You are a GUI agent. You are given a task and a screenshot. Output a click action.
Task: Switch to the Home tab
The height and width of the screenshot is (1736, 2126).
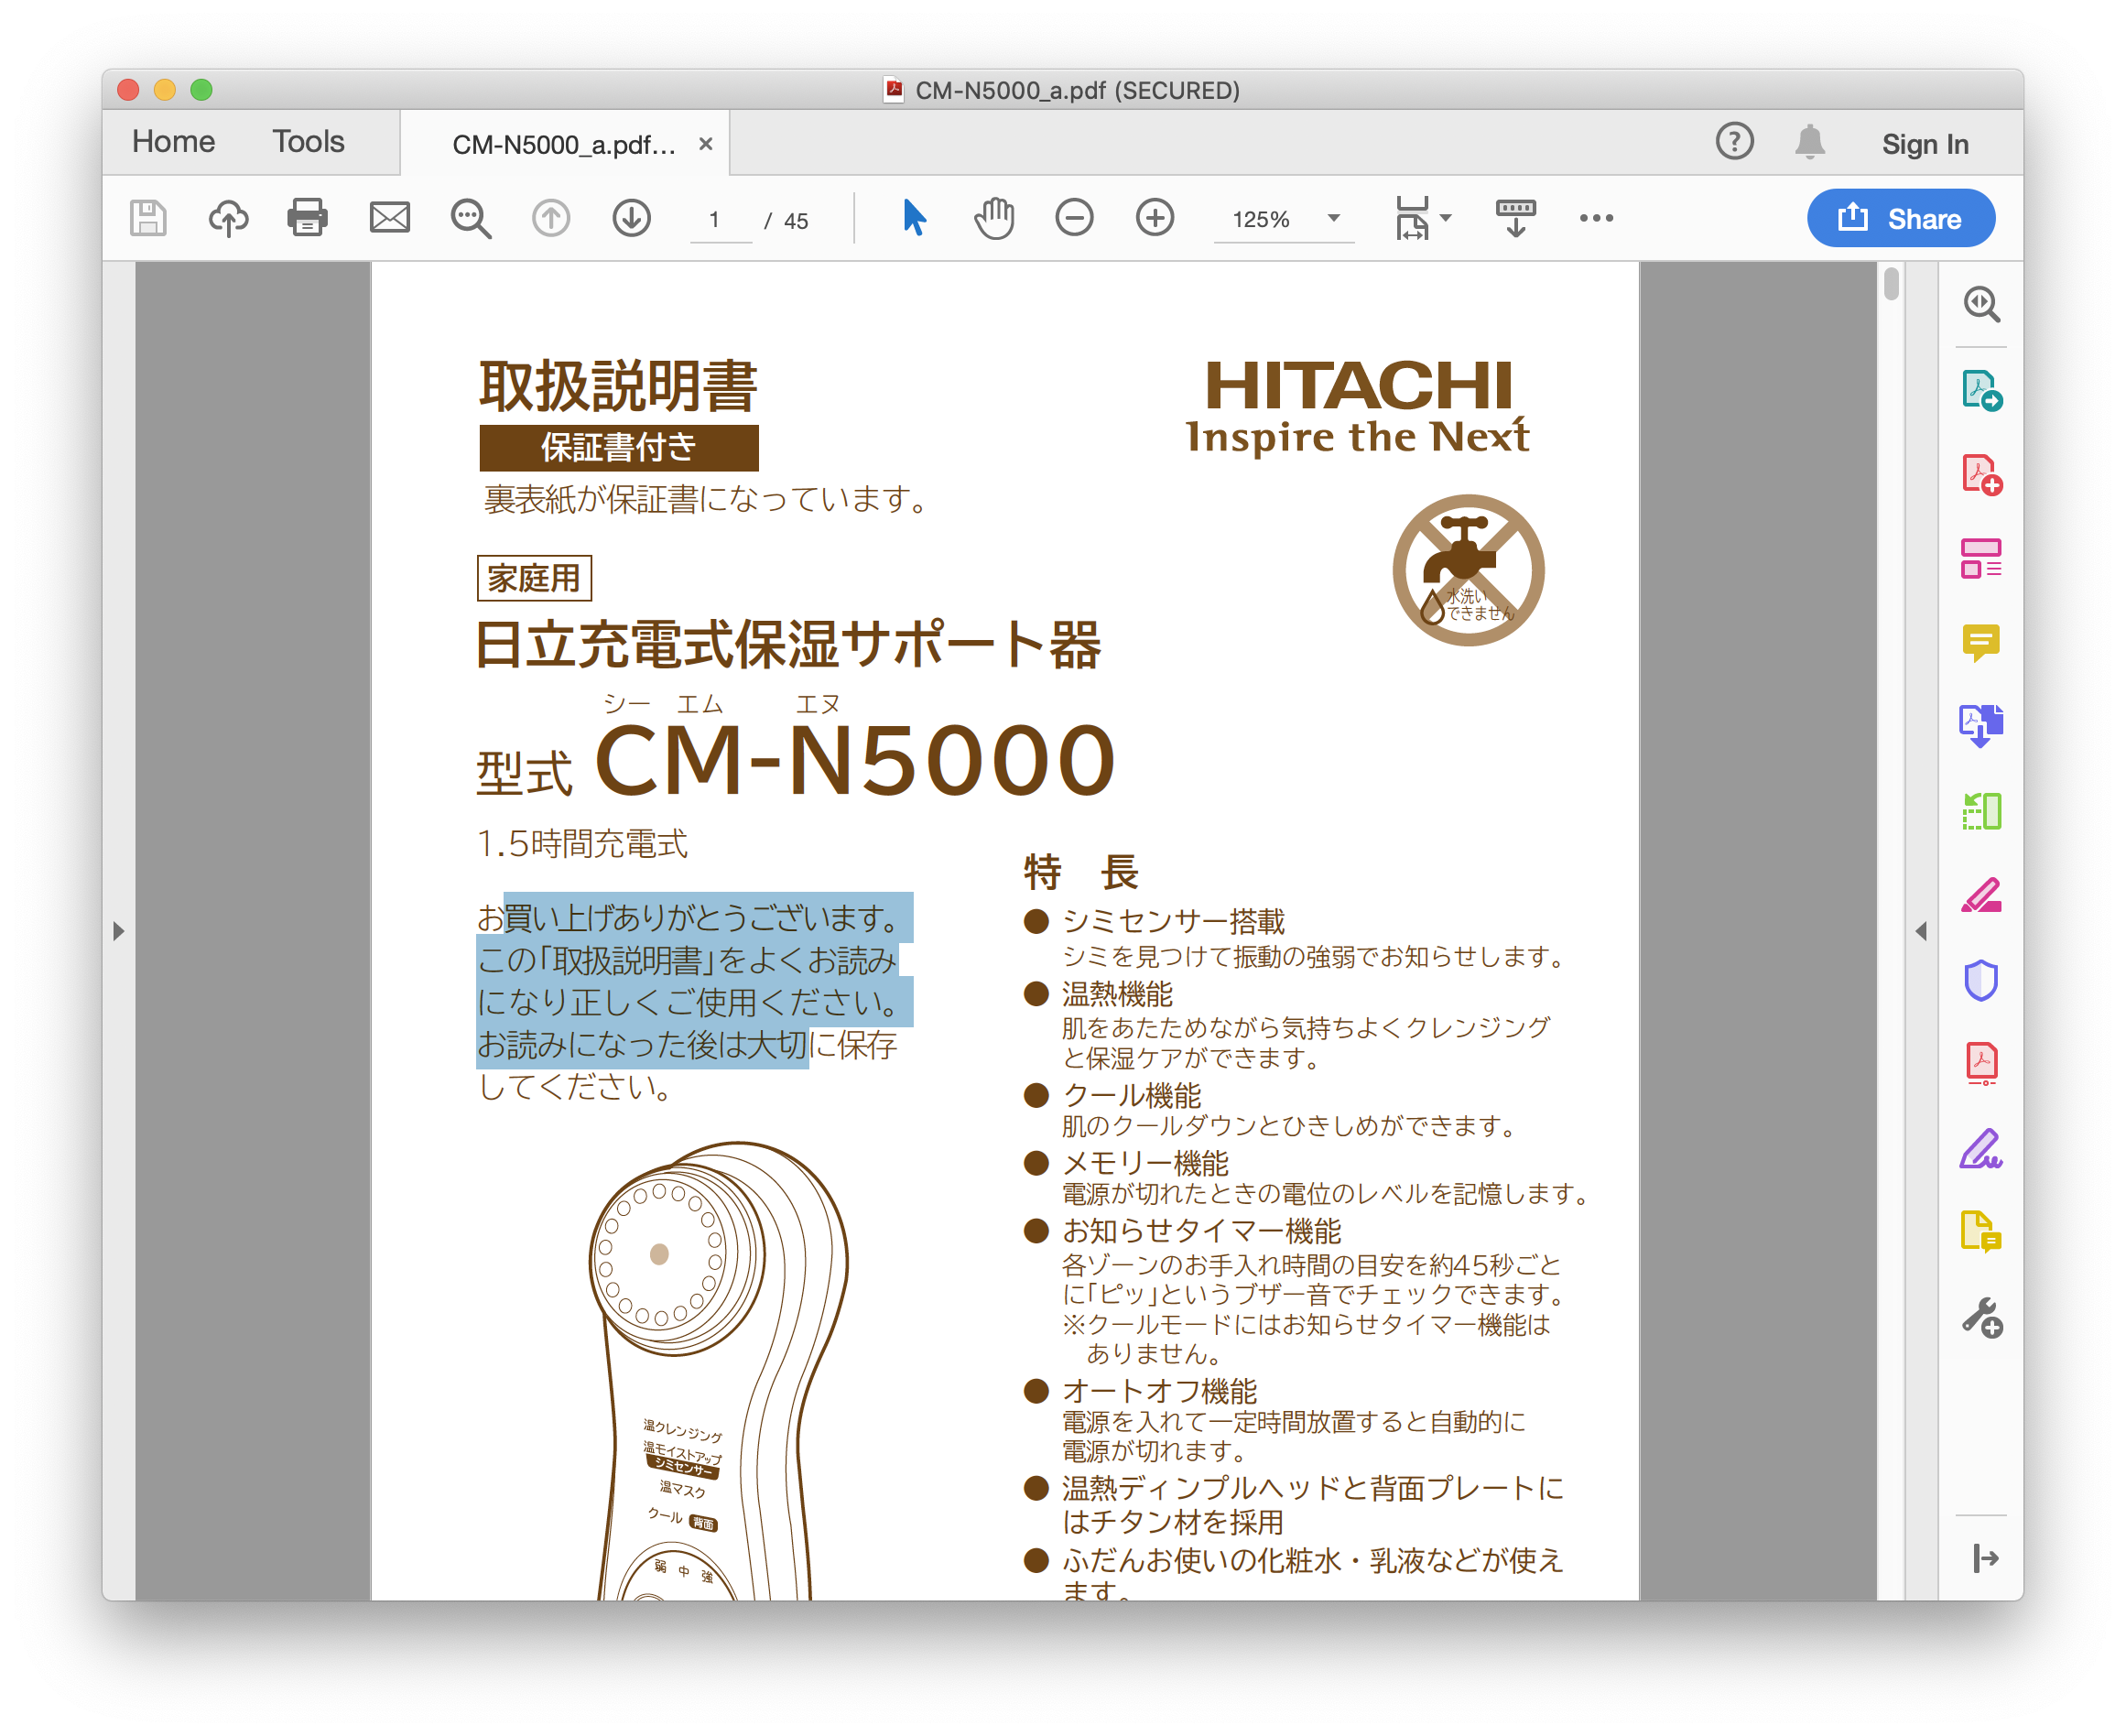[x=173, y=141]
